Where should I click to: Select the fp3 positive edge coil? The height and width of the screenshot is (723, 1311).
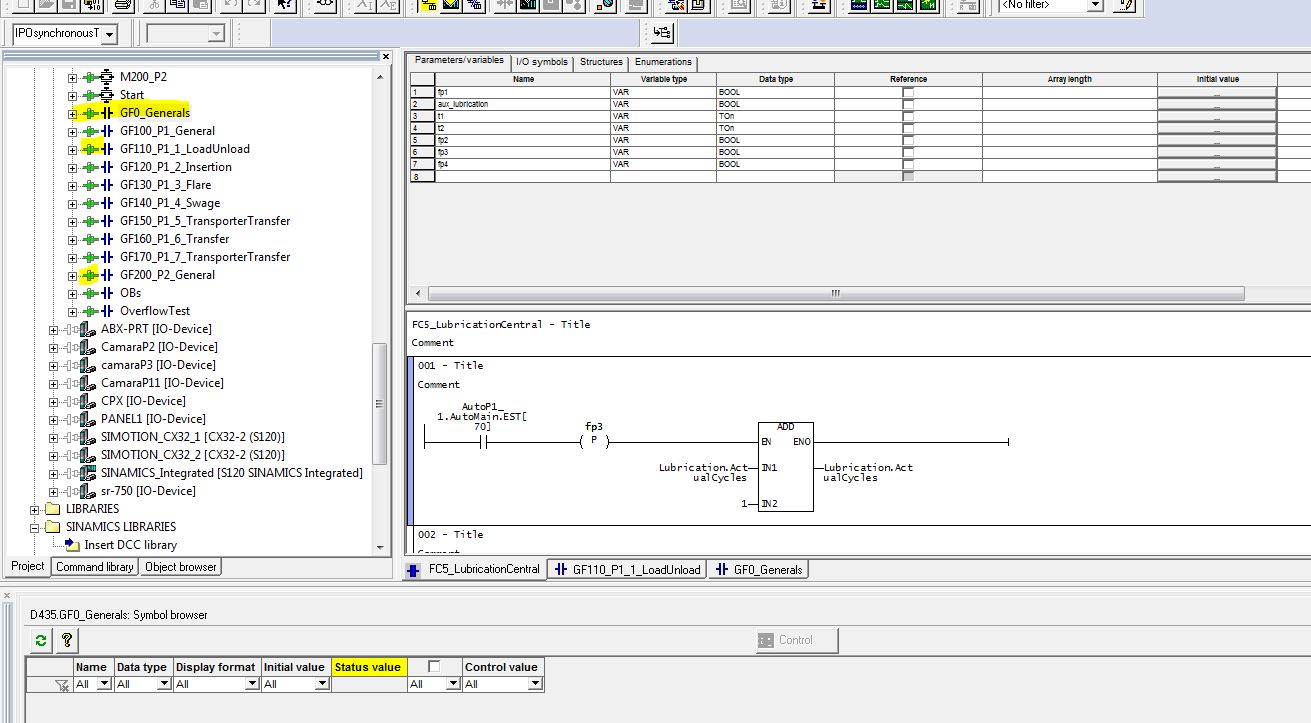pos(594,442)
